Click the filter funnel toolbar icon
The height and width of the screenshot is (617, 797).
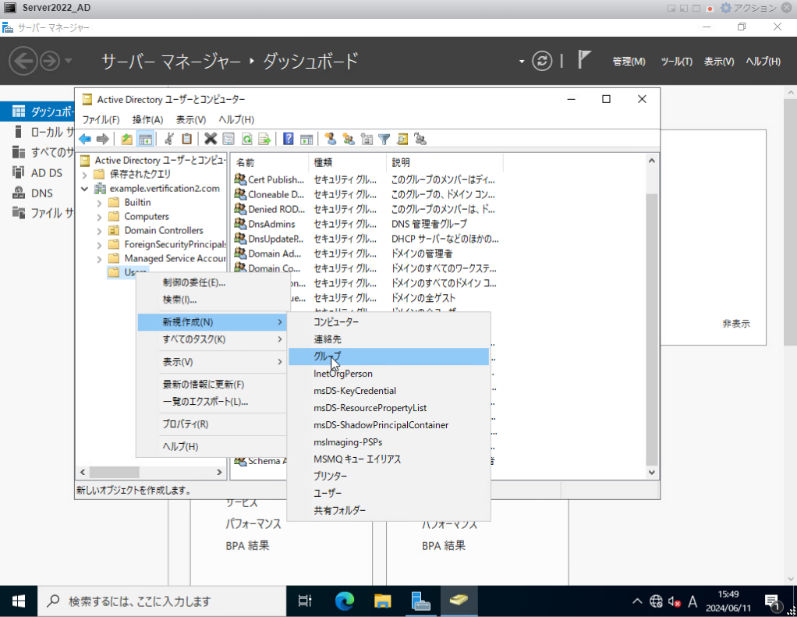pos(384,139)
